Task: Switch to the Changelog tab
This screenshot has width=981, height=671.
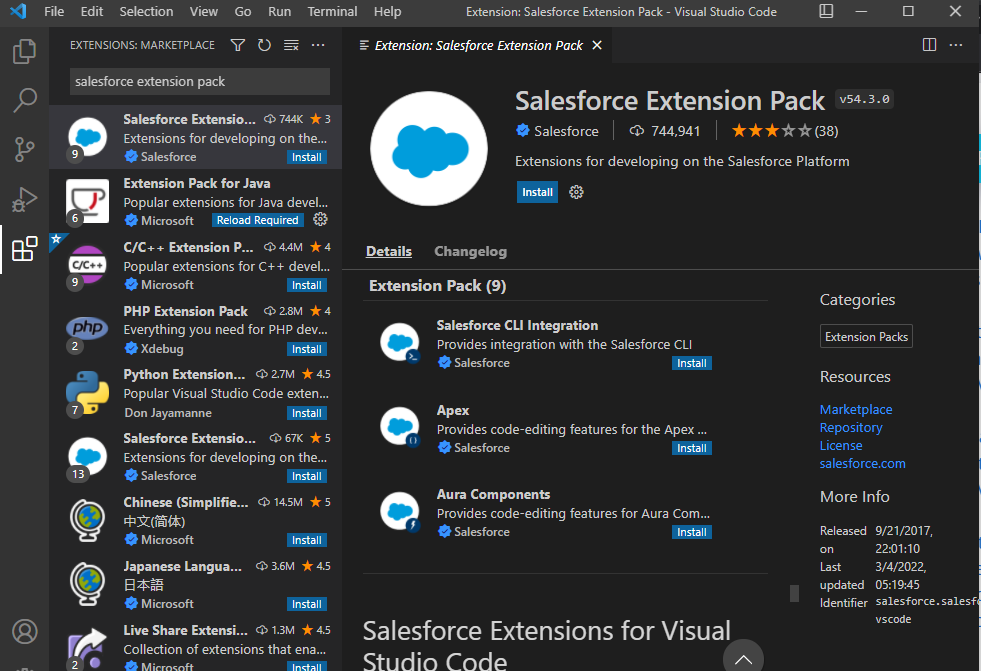Action: [x=470, y=251]
